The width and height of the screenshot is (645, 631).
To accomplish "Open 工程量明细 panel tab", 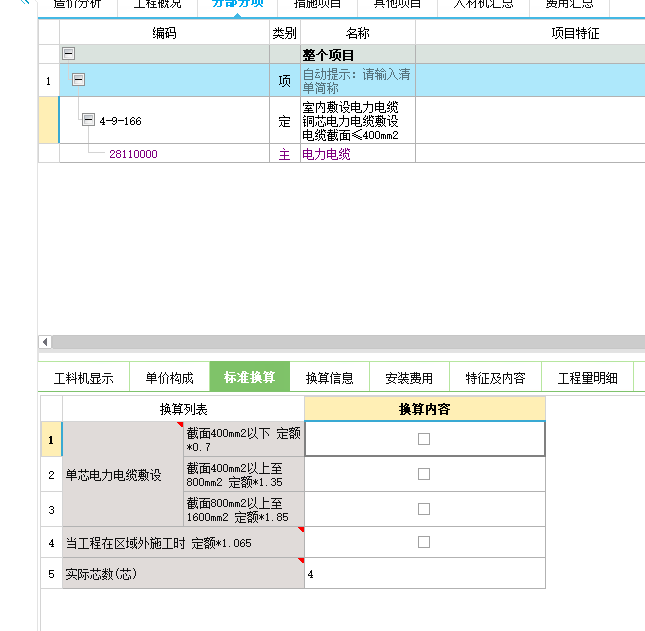I will point(587,377).
